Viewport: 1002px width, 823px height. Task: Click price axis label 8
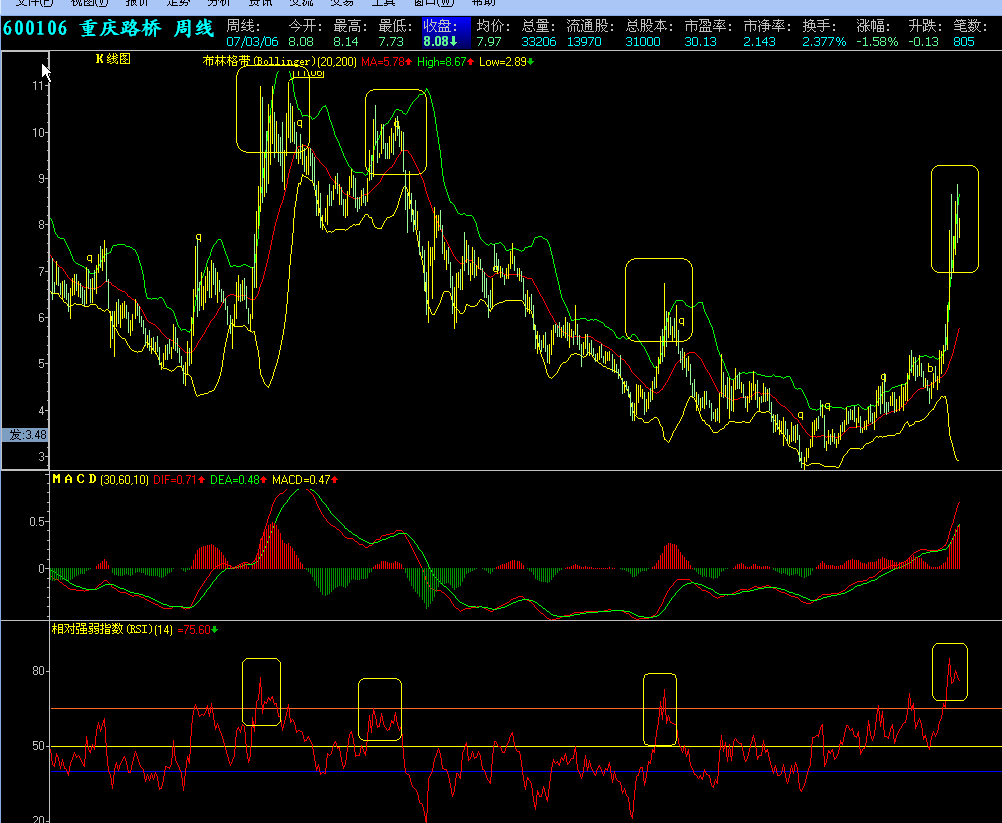[x=42, y=225]
